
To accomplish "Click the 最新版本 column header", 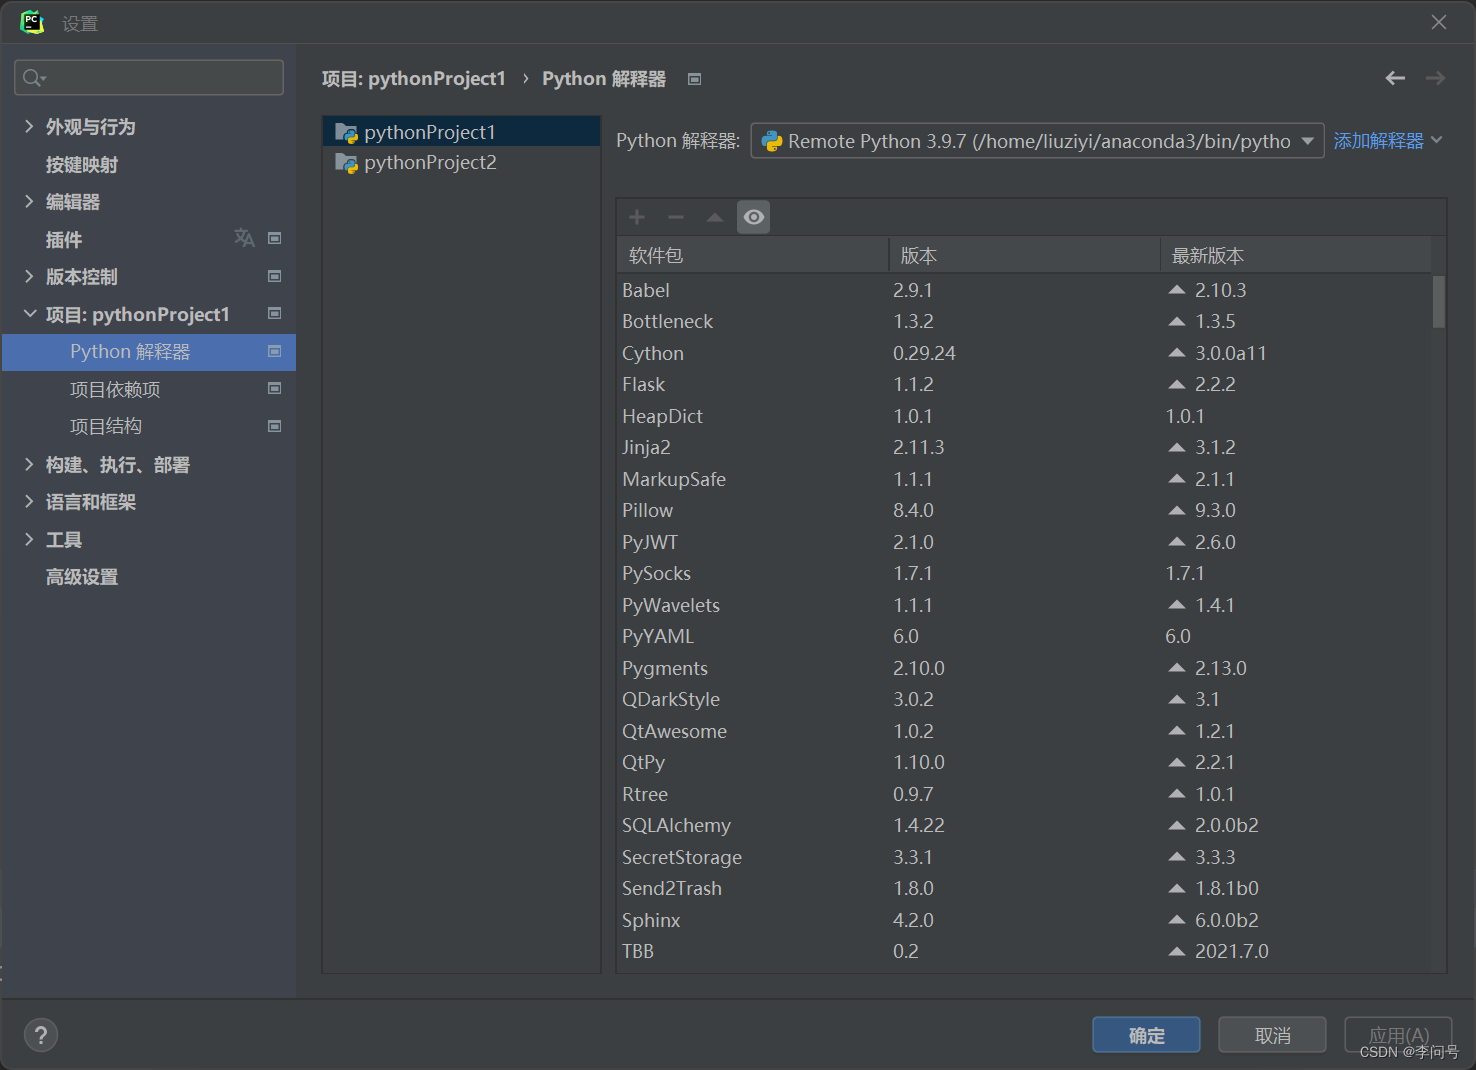I will pyautogui.click(x=1295, y=255).
